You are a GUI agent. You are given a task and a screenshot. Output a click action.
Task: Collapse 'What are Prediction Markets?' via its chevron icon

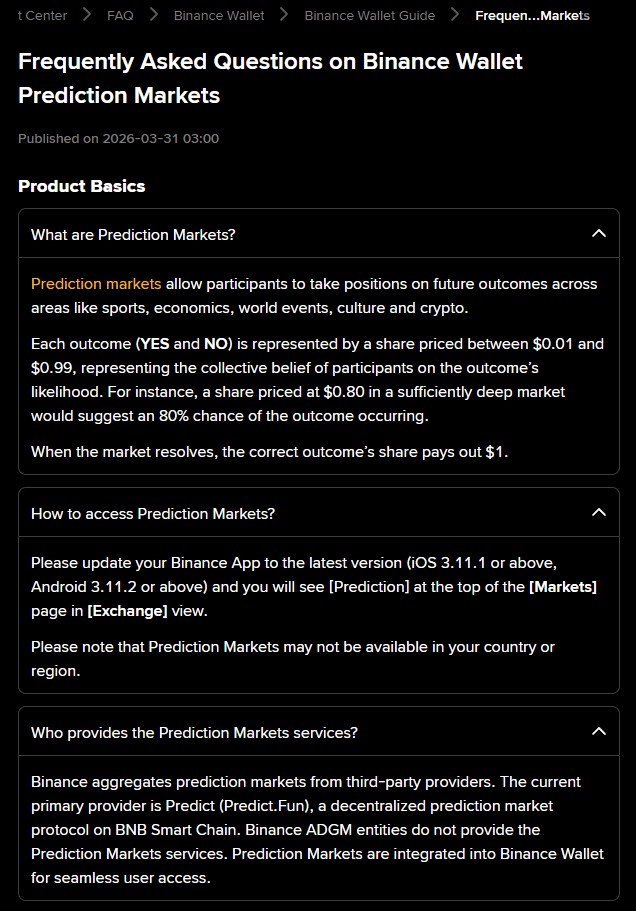599,234
